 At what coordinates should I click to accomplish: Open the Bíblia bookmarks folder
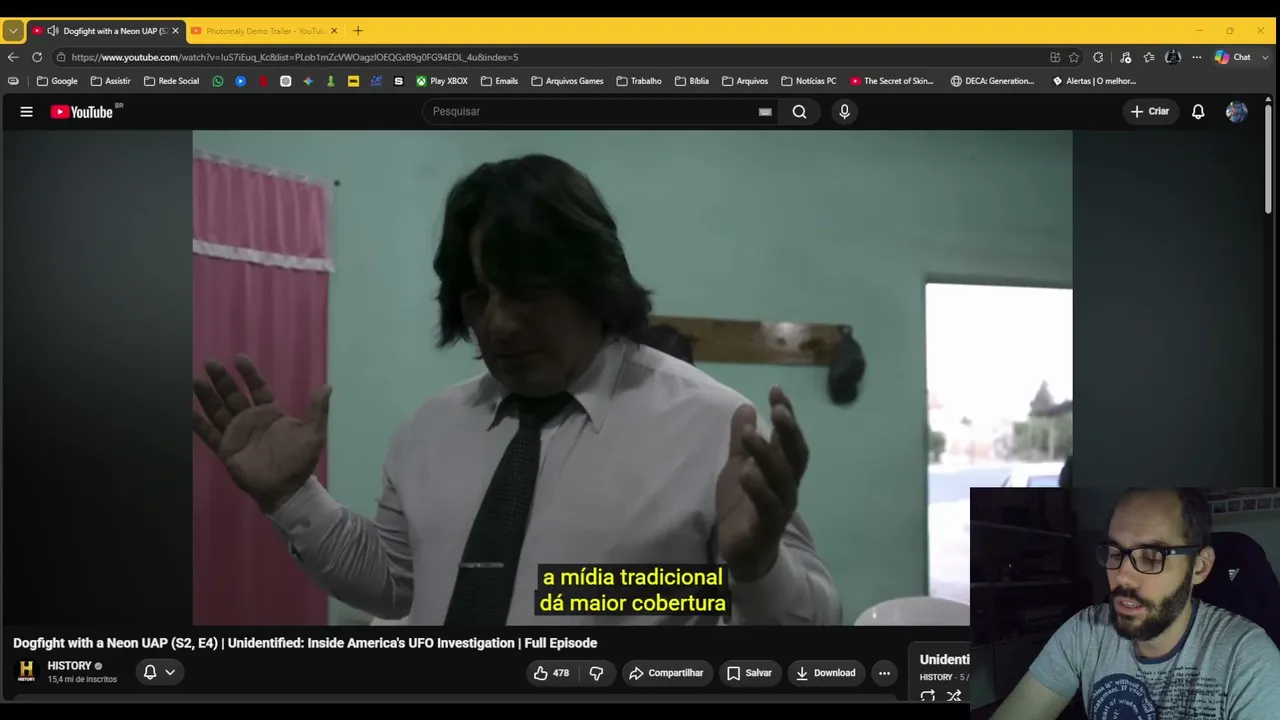[692, 81]
